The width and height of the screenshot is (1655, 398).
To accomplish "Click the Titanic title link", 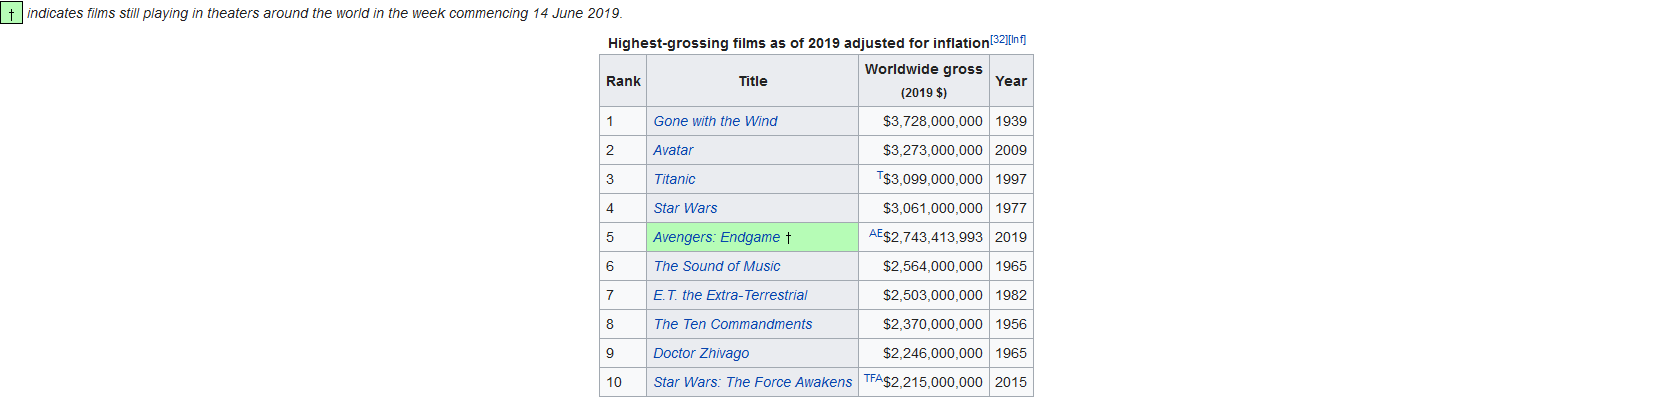I will click(674, 179).
